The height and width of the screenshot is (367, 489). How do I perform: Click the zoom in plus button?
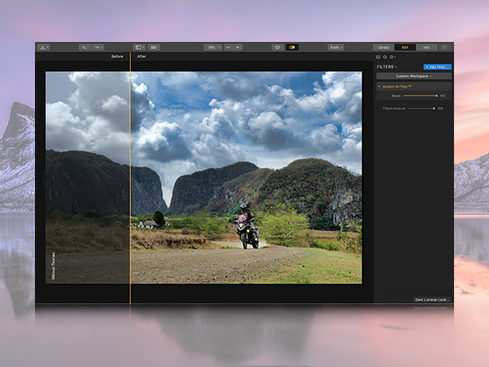[x=237, y=47]
